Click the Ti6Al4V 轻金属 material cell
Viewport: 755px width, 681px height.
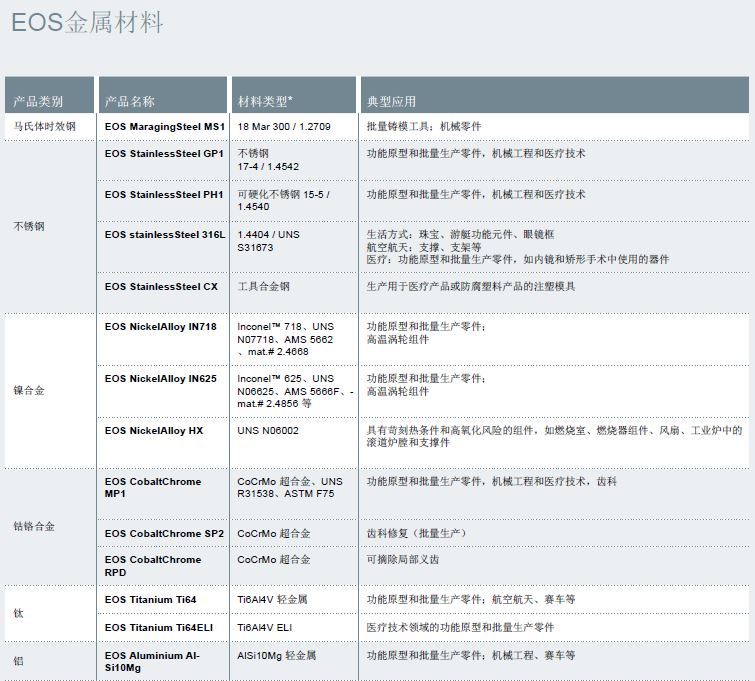(272, 600)
